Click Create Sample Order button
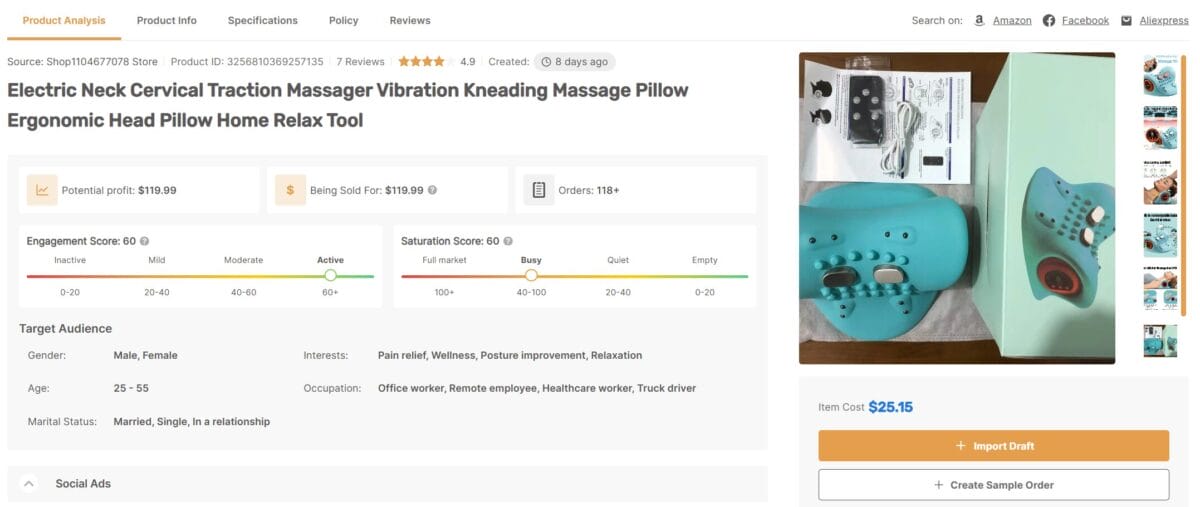Screen dimensions: 1200x507 [x=993, y=485]
